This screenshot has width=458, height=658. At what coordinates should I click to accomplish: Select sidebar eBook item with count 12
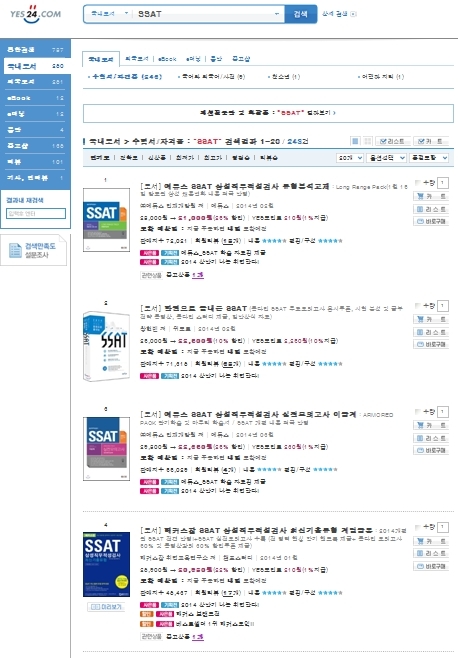point(35,98)
